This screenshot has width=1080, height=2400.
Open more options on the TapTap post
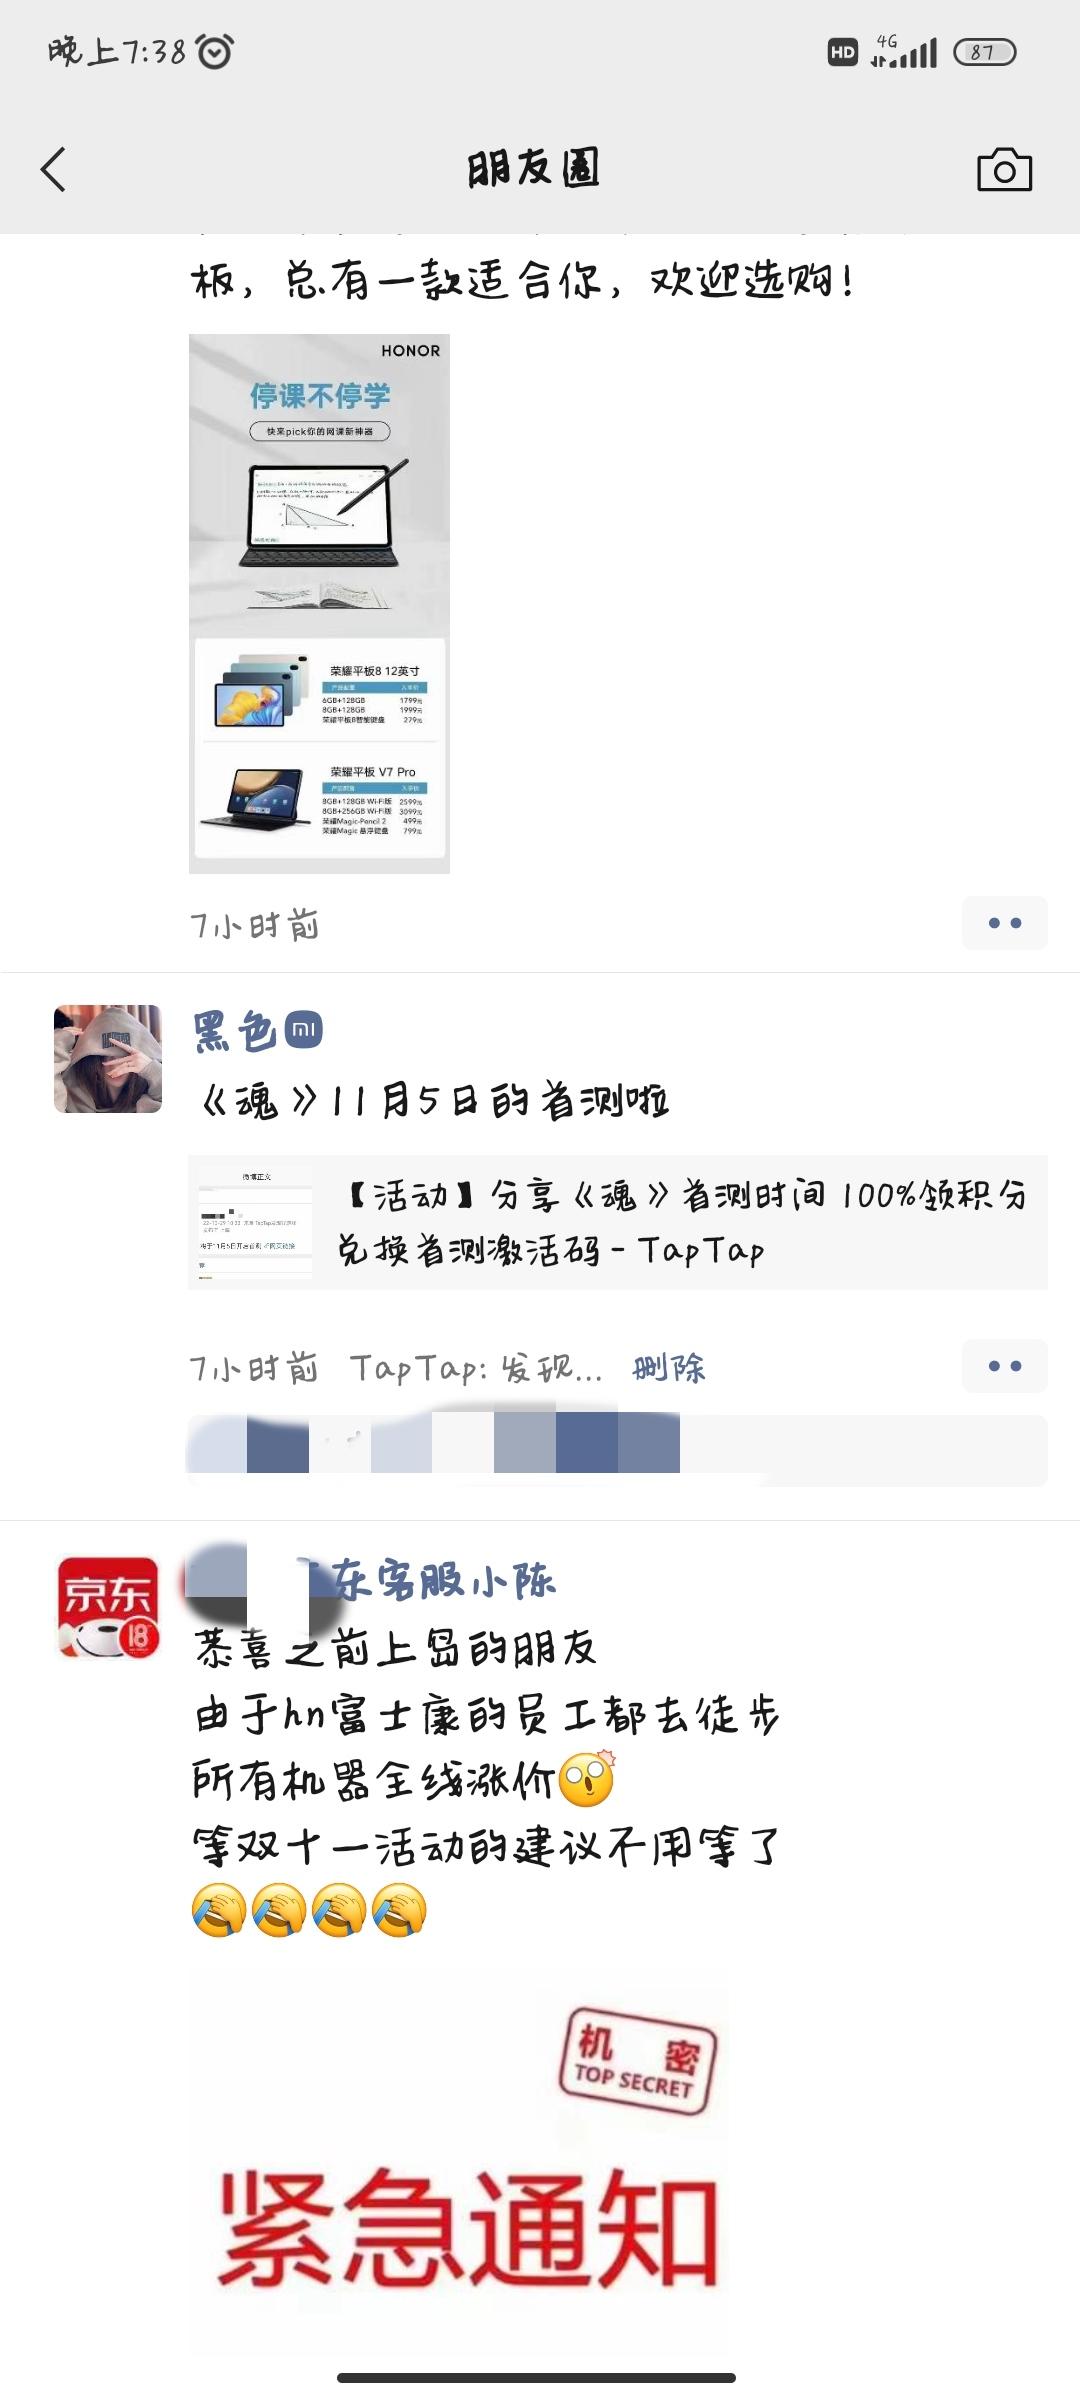tap(1004, 1366)
